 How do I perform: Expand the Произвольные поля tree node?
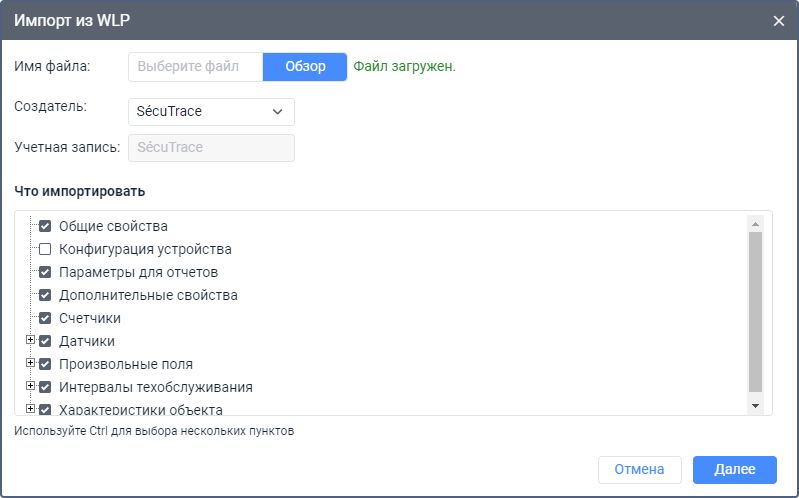point(31,363)
